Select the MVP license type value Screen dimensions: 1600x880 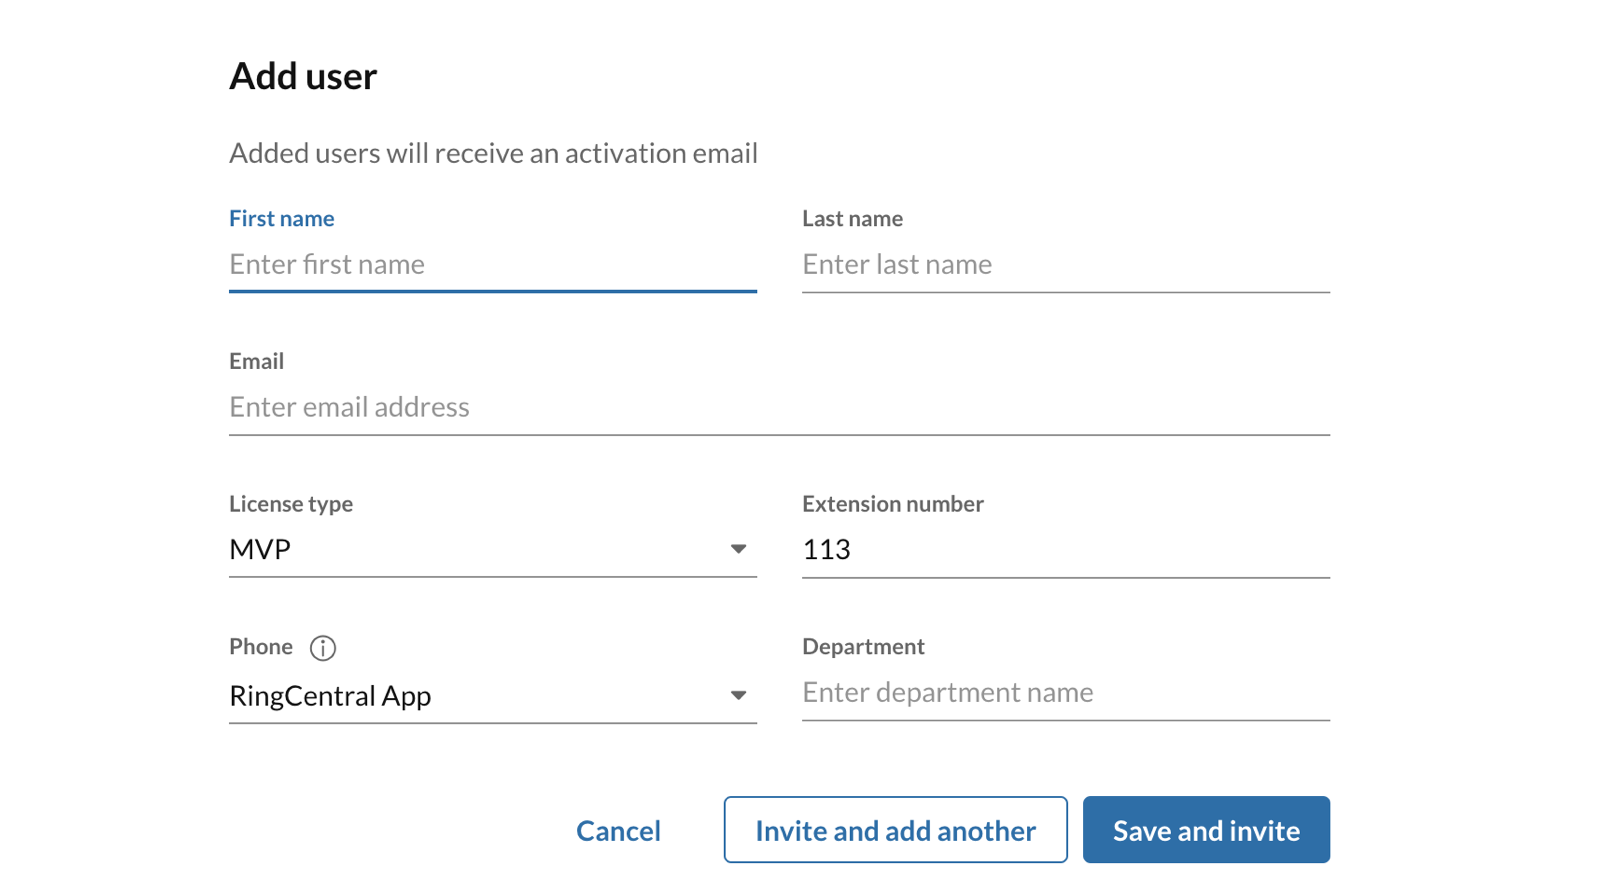click(x=260, y=549)
